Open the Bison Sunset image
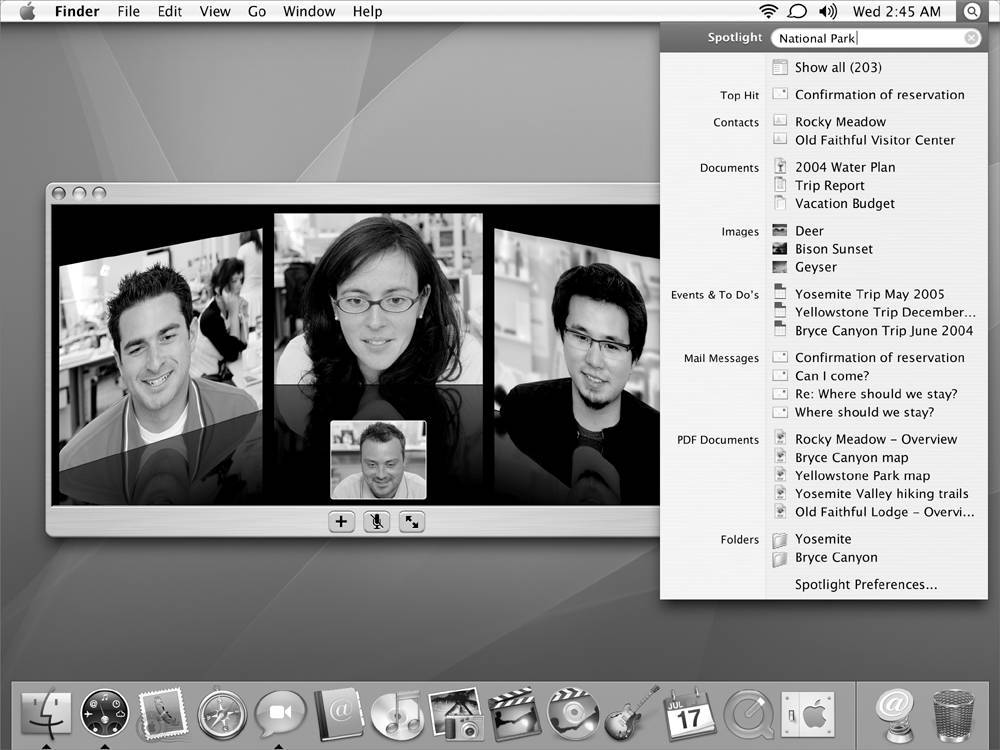 point(834,249)
